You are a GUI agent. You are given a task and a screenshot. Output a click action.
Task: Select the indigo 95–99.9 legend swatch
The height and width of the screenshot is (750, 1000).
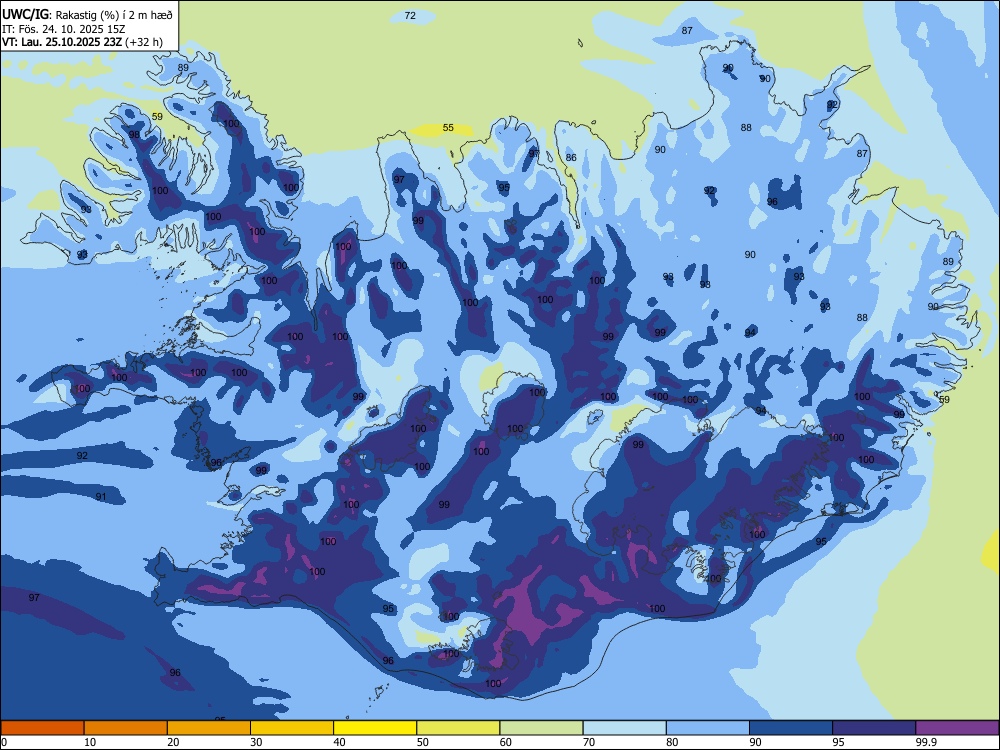click(x=874, y=728)
